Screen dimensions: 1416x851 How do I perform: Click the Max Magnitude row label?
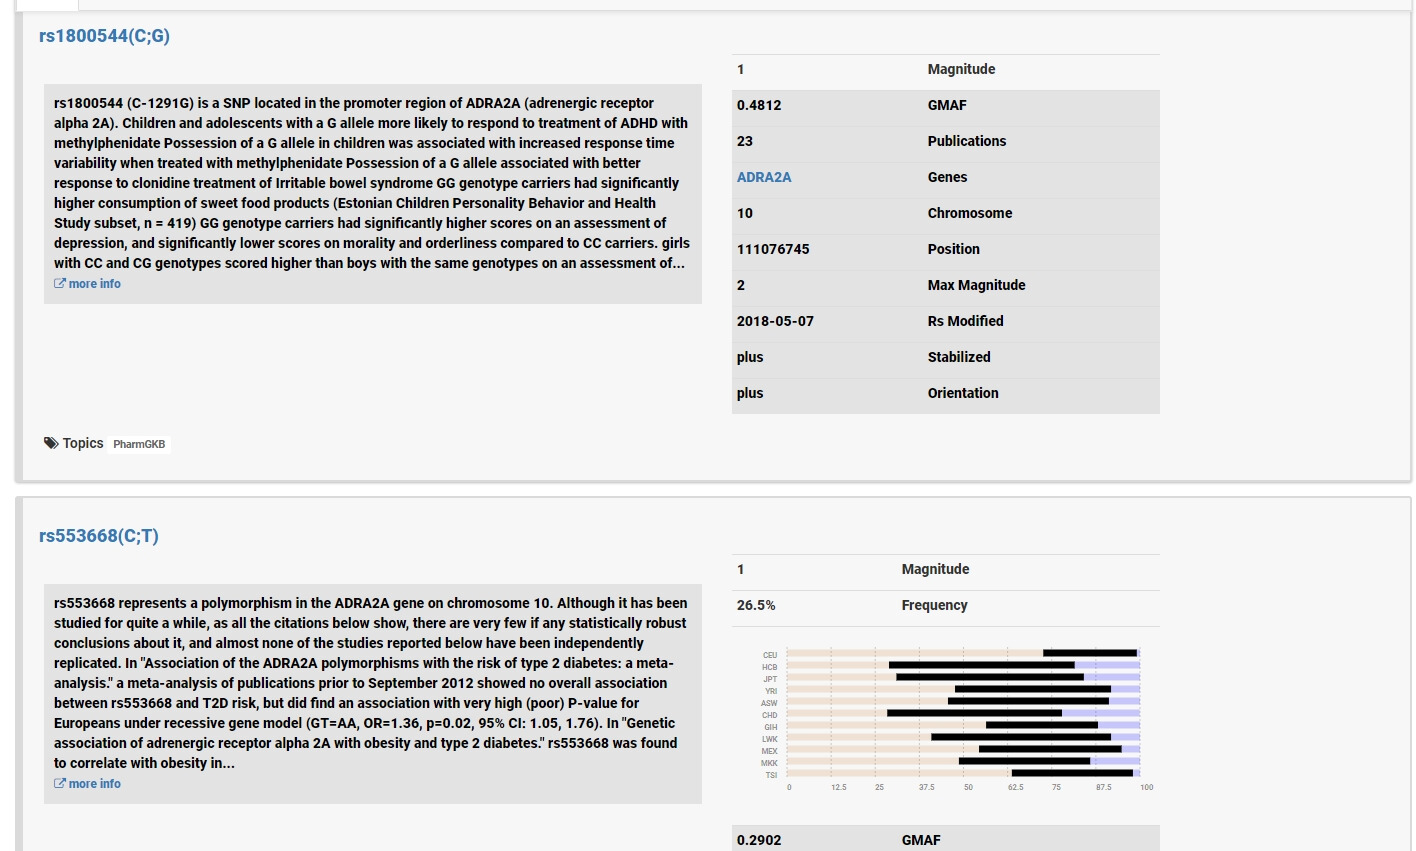coord(976,285)
